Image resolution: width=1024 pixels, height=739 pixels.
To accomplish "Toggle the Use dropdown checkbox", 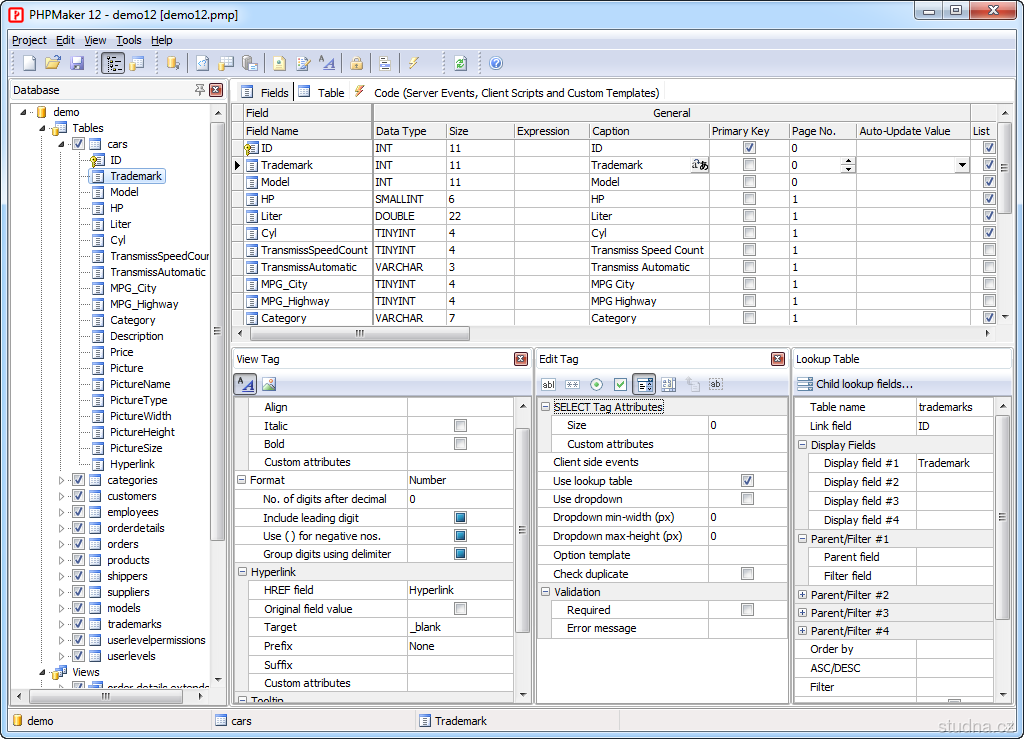I will (x=747, y=499).
